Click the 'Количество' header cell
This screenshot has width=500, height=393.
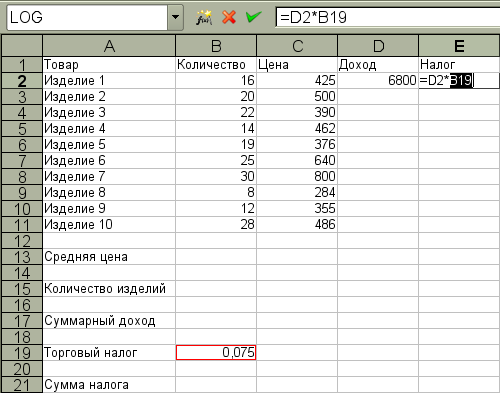click(x=216, y=65)
